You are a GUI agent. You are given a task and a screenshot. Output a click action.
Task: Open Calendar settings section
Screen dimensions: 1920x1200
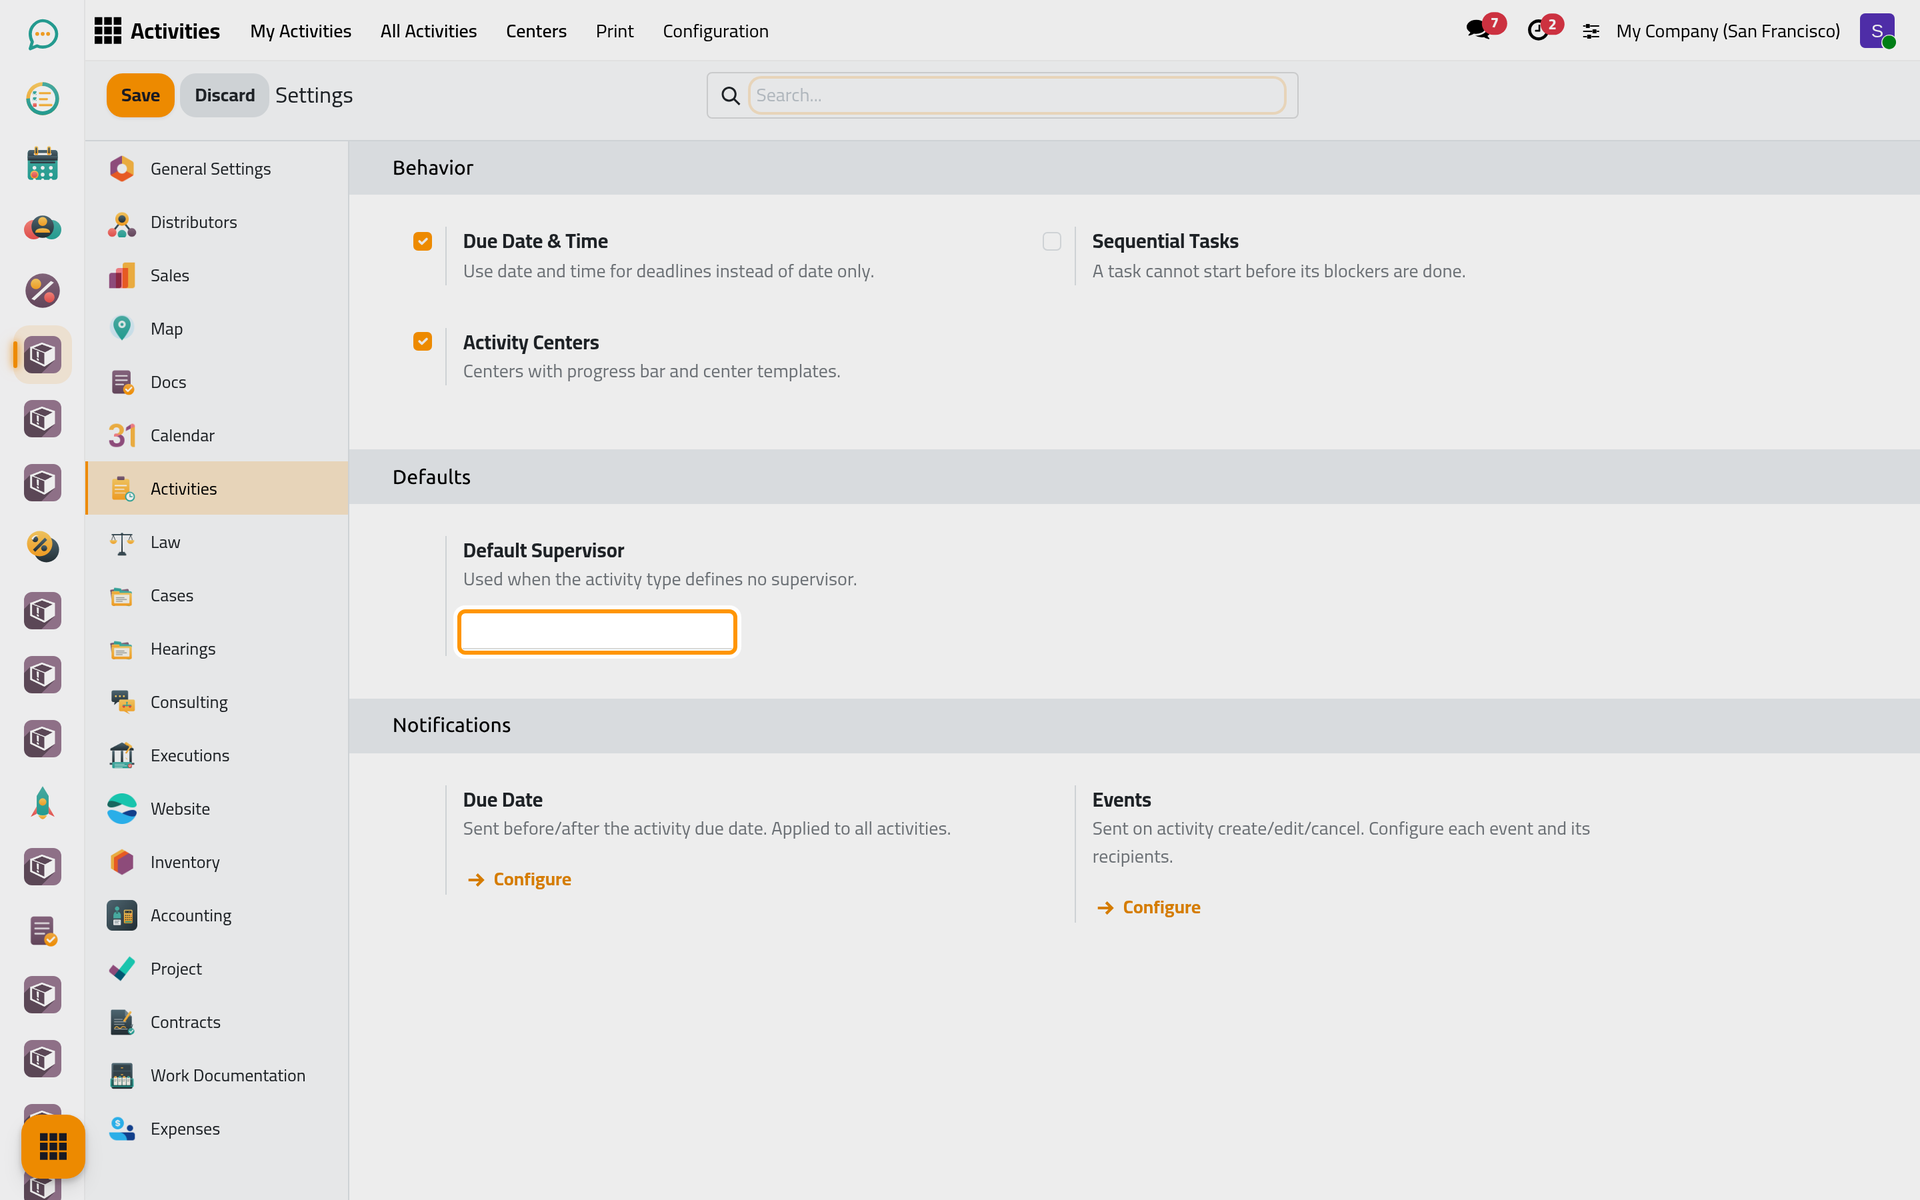coord(217,435)
